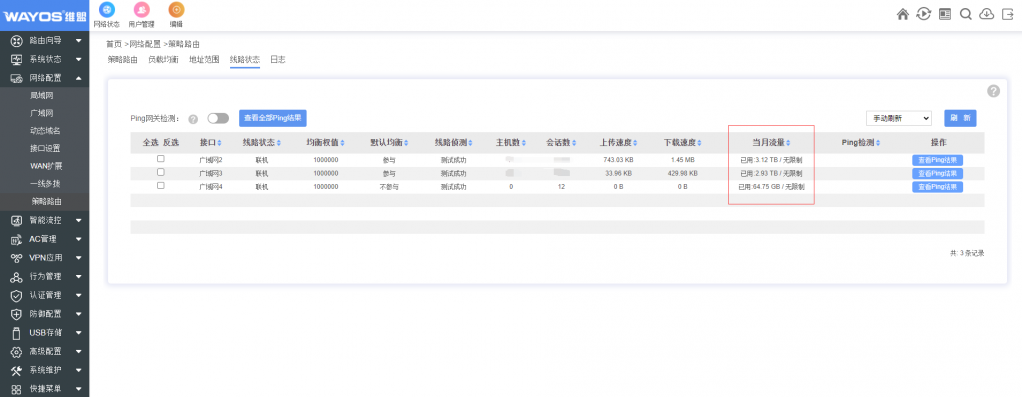Open the 用户管理 icon in top bar

141,10
